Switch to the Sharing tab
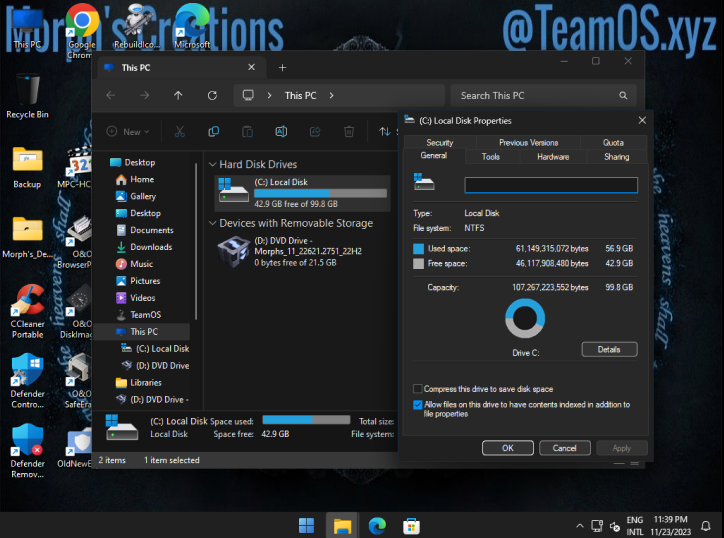 [x=616, y=157]
